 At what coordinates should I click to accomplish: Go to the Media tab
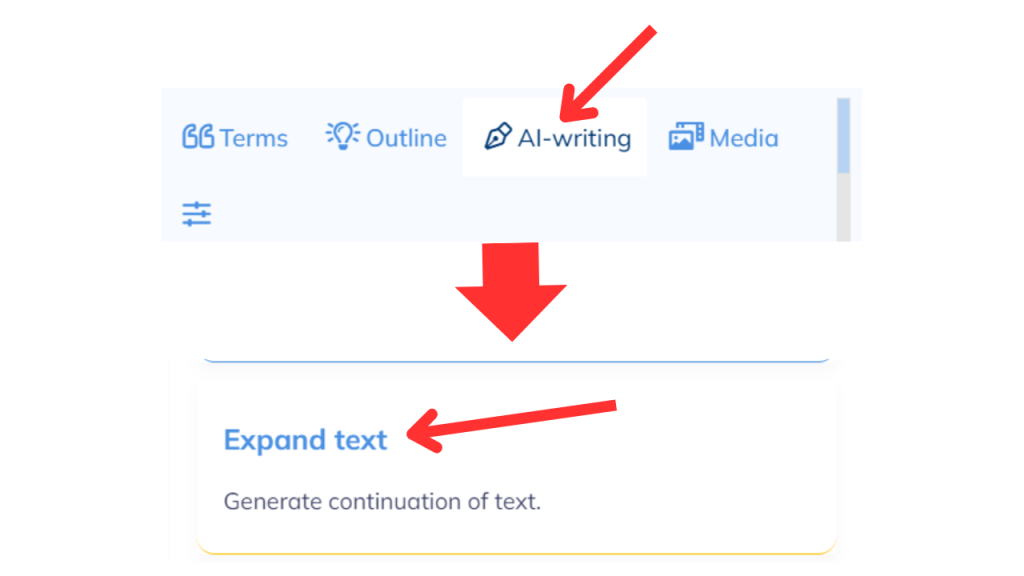[x=723, y=137]
